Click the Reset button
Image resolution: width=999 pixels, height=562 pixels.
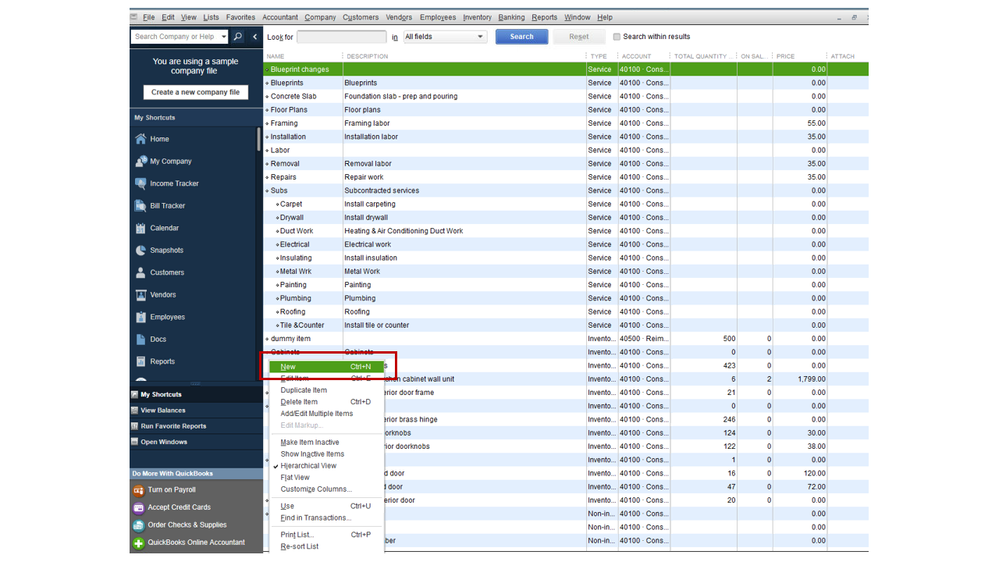[579, 37]
